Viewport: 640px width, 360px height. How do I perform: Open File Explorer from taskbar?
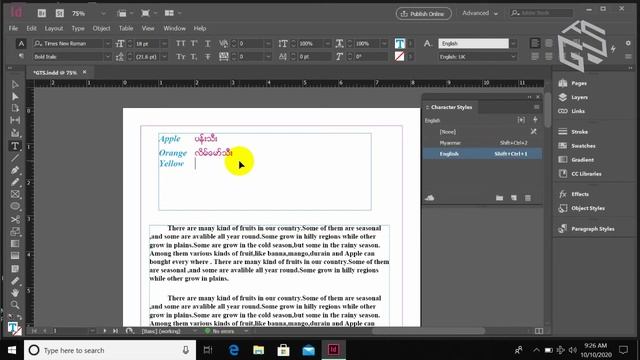[x=258, y=350]
